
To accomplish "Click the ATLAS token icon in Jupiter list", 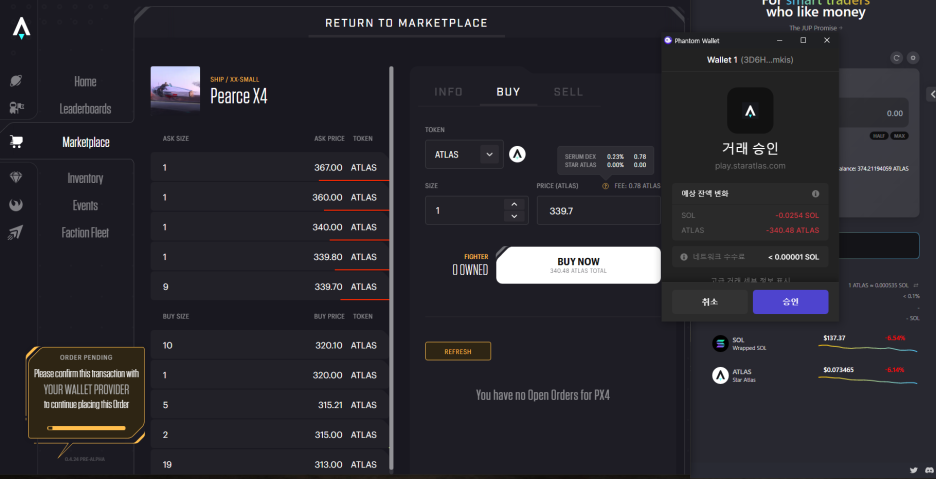I will (721, 375).
